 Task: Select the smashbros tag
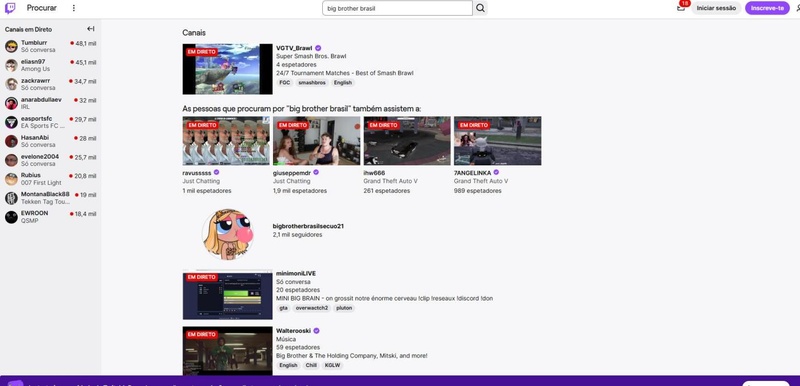click(312, 83)
